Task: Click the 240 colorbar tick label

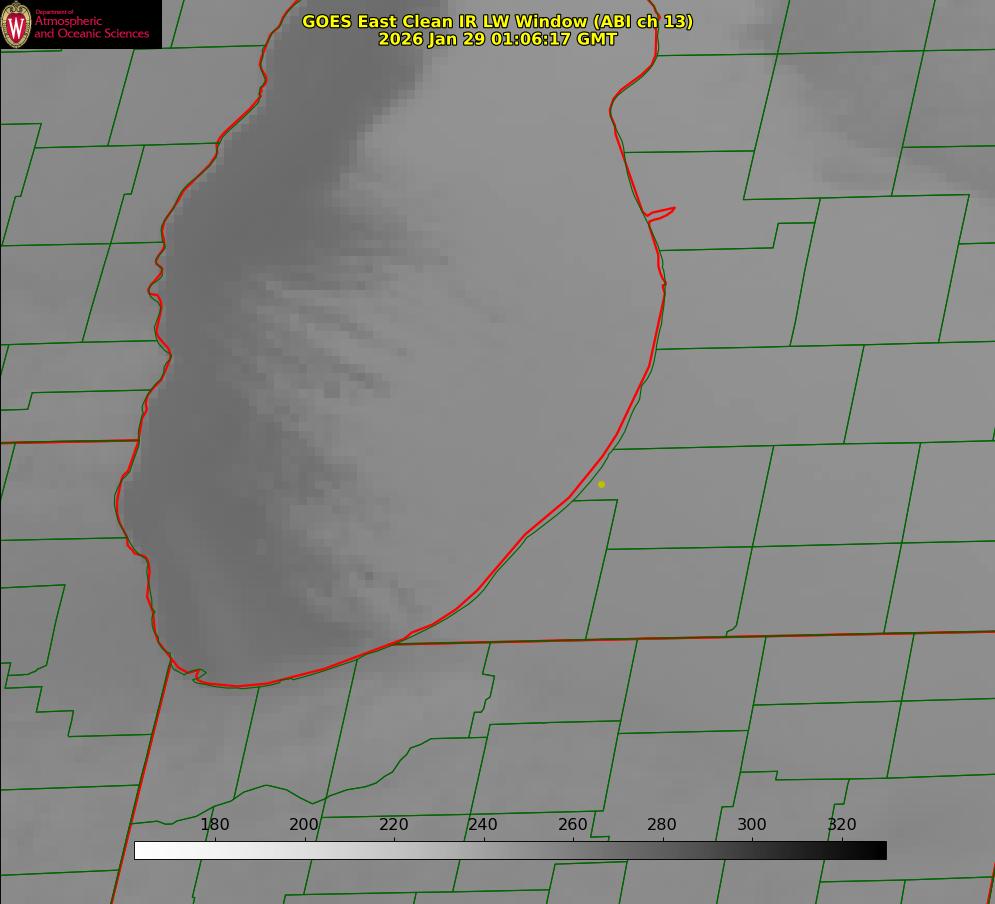Action: (483, 825)
